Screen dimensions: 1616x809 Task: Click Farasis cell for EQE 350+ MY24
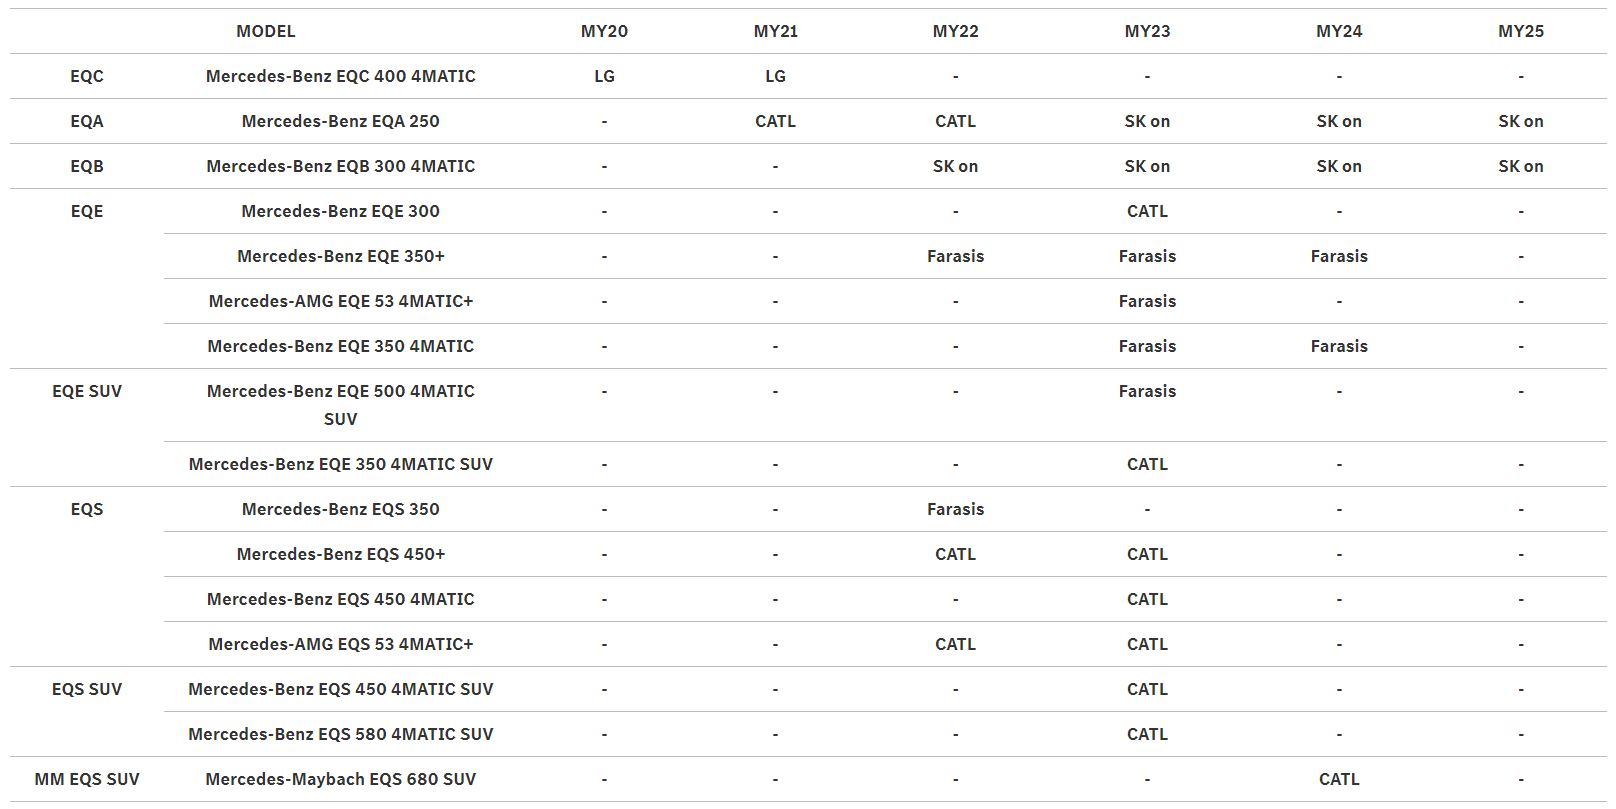click(1338, 256)
